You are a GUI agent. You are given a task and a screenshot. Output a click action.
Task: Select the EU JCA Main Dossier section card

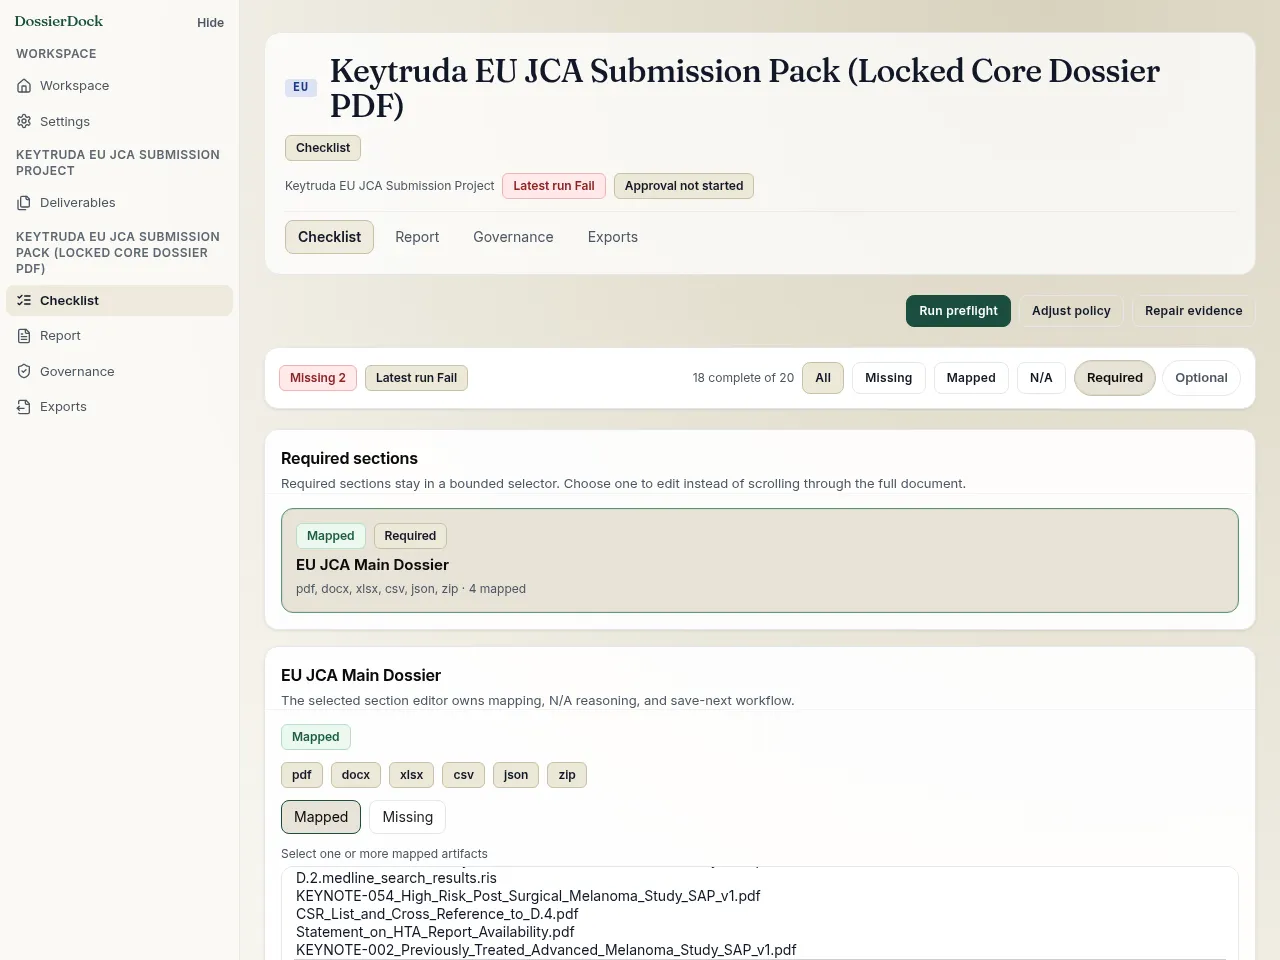click(x=760, y=560)
